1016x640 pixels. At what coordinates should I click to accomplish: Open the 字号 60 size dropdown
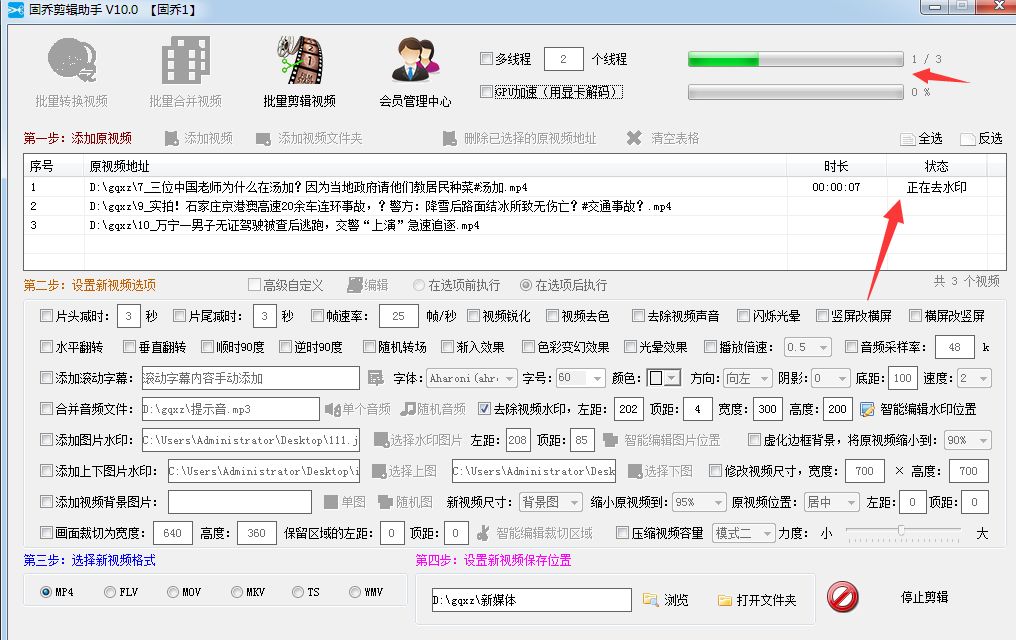click(x=581, y=378)
